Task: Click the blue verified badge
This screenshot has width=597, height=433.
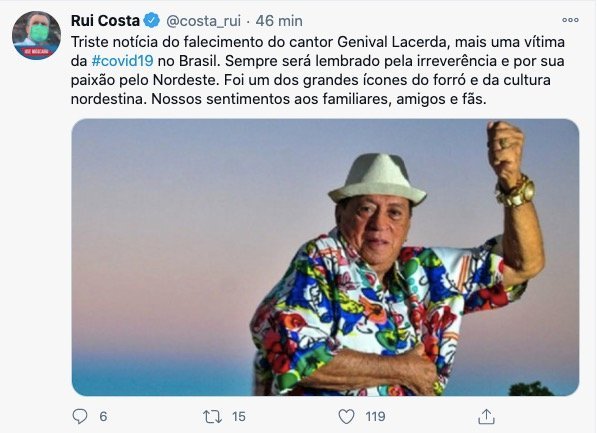Action: [152, 20]
